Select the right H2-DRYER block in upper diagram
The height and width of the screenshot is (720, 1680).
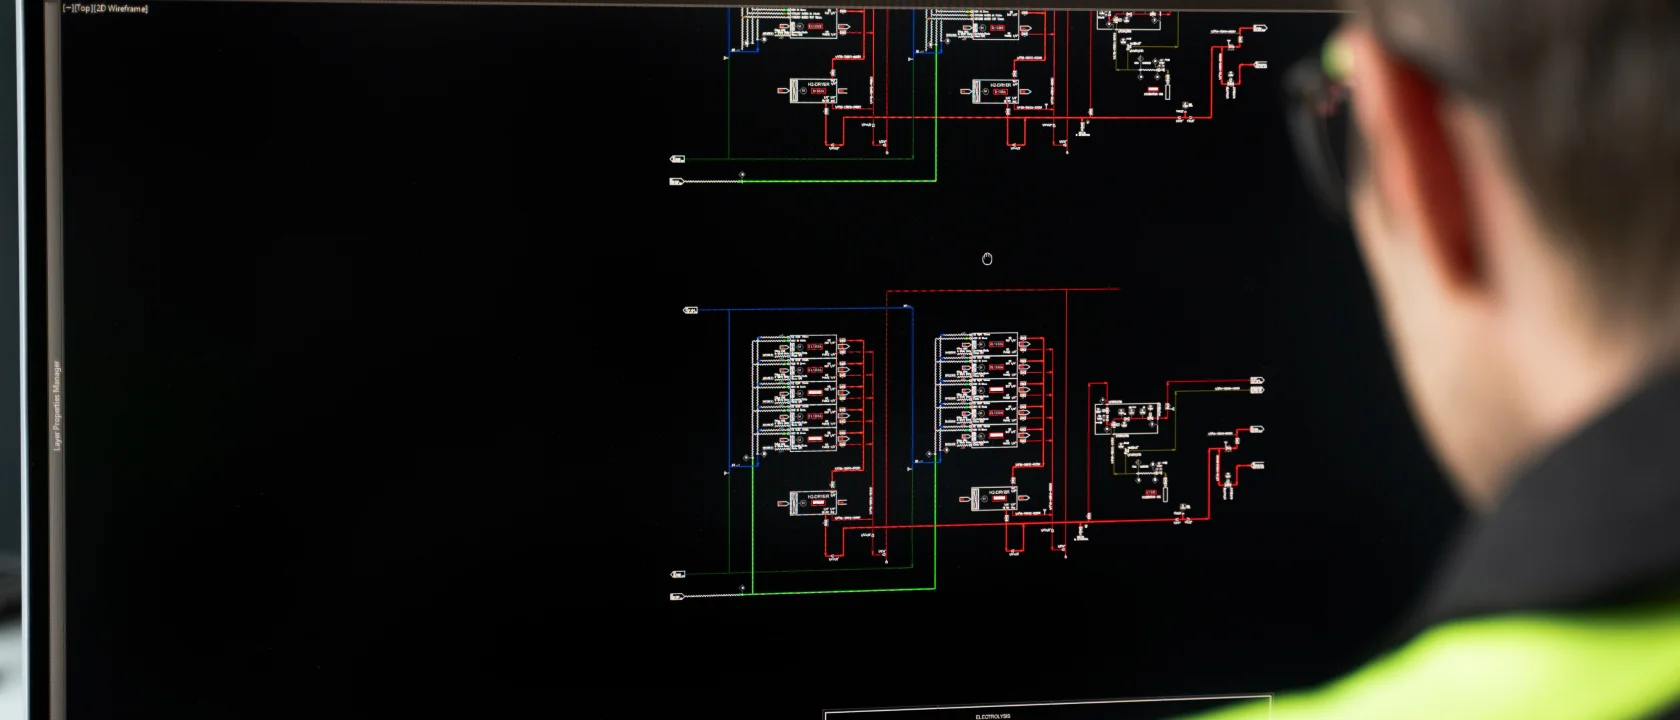pos(995,90)
